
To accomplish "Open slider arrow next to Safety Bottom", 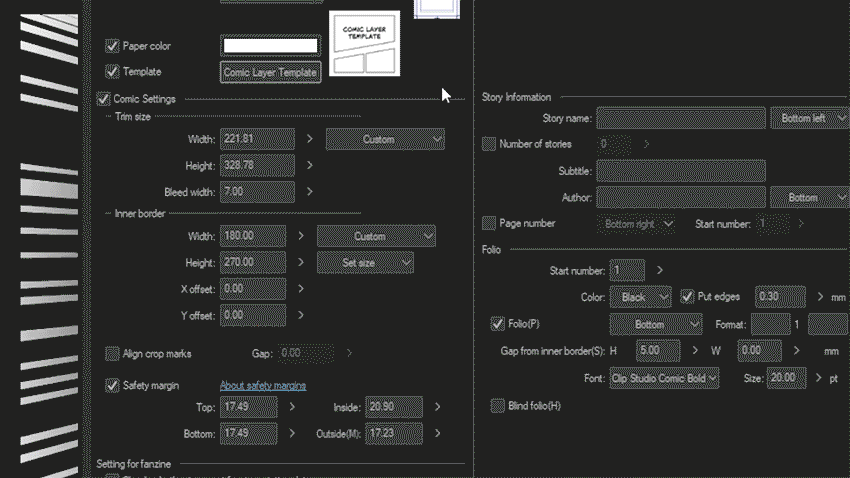I will (x=292, y=433).
